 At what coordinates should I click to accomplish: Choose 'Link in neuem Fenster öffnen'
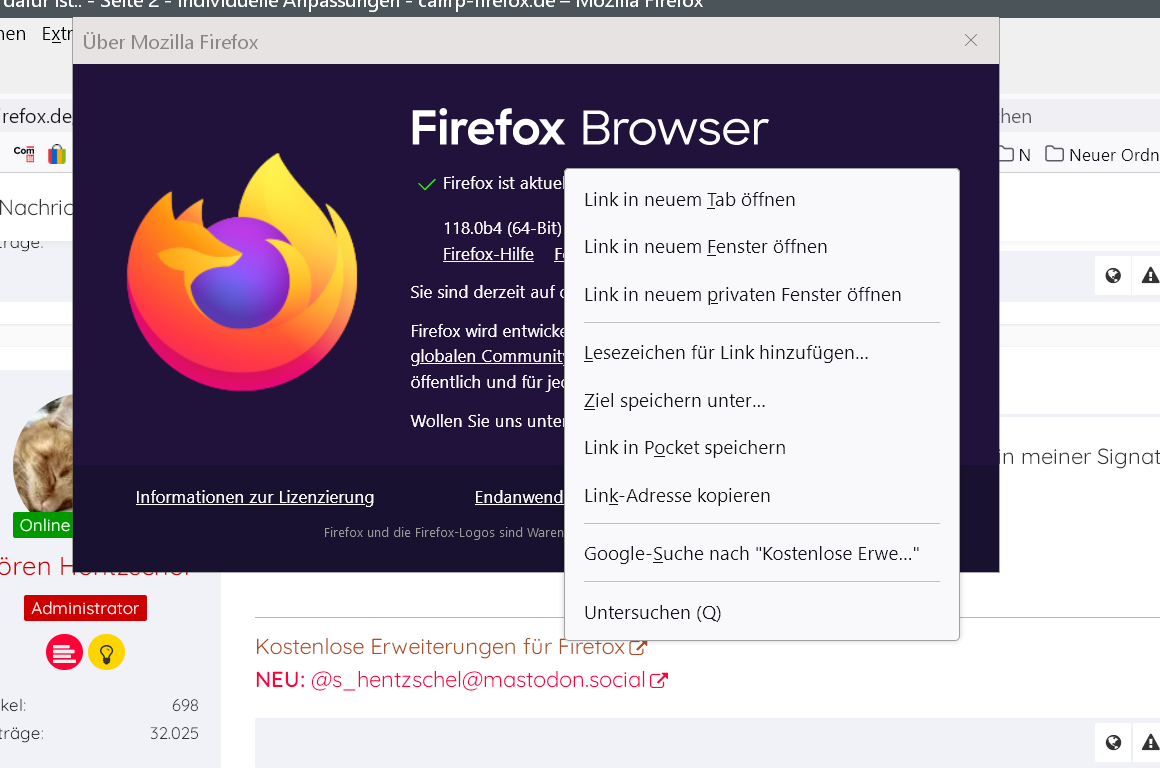click(x=761, y=247)
